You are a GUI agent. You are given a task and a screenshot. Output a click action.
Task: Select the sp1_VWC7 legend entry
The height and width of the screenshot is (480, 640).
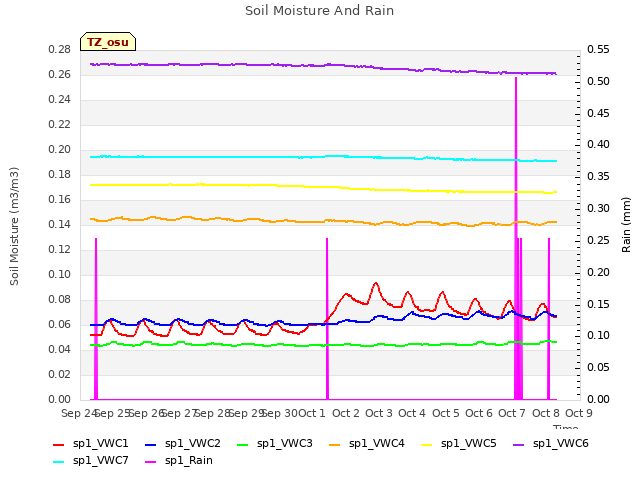coord(91,461)
